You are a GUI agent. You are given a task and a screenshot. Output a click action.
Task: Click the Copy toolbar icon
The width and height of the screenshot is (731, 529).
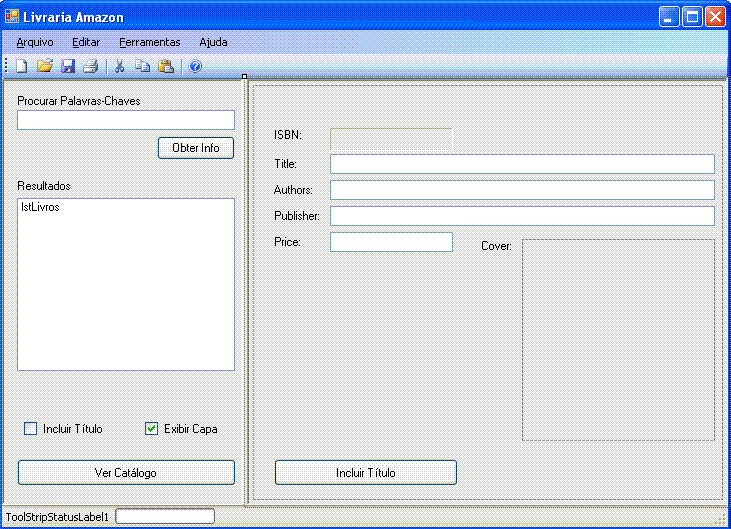[x=143, y=66]
